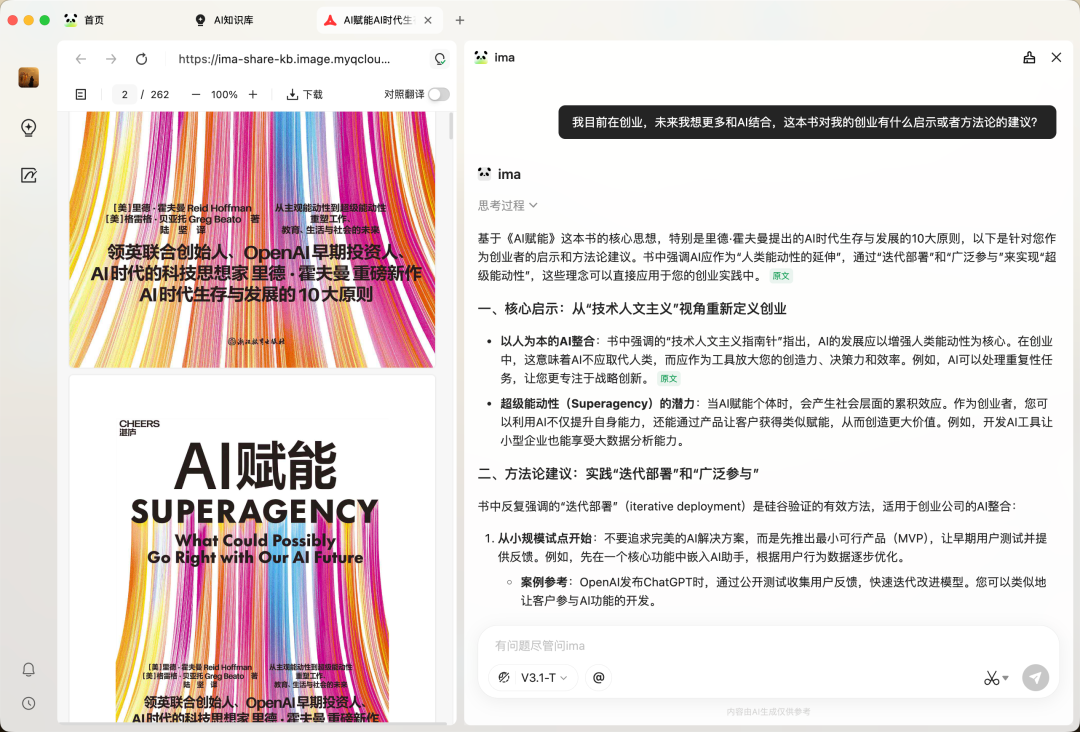1080x732 pixels.
Task: Switch to the 首页 tab
Action: tap(85, 20)
